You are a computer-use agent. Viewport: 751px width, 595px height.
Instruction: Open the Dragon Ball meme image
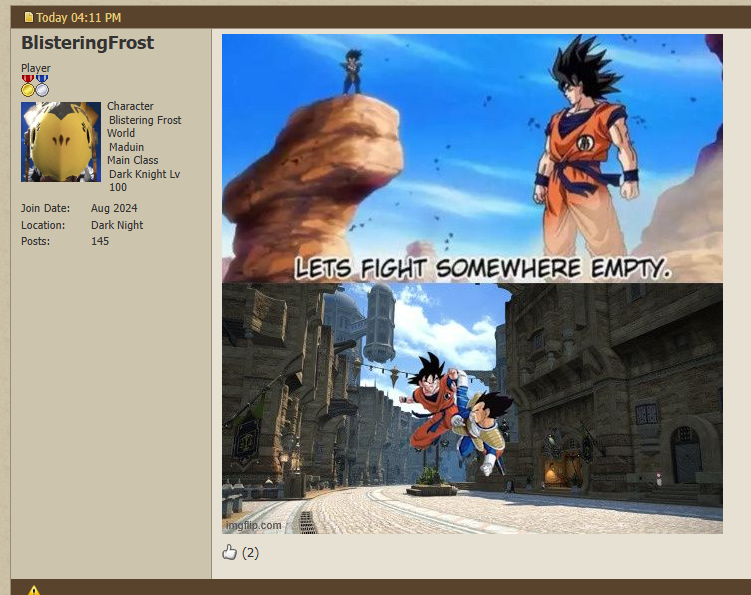pyautogui.click(x=472, y=284)
